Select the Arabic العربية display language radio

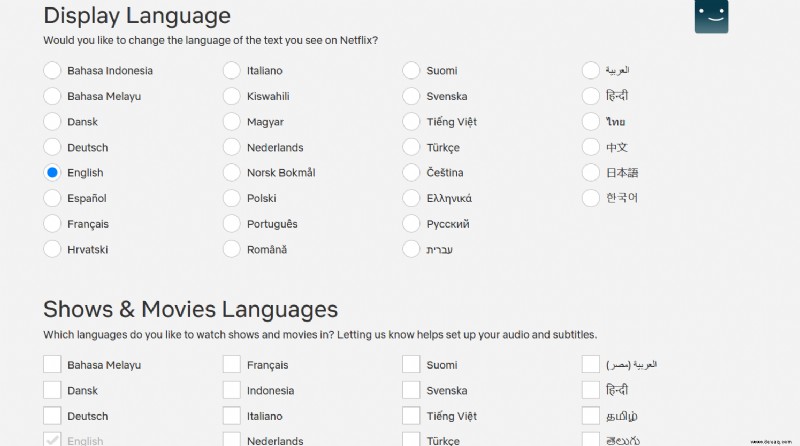591,70
